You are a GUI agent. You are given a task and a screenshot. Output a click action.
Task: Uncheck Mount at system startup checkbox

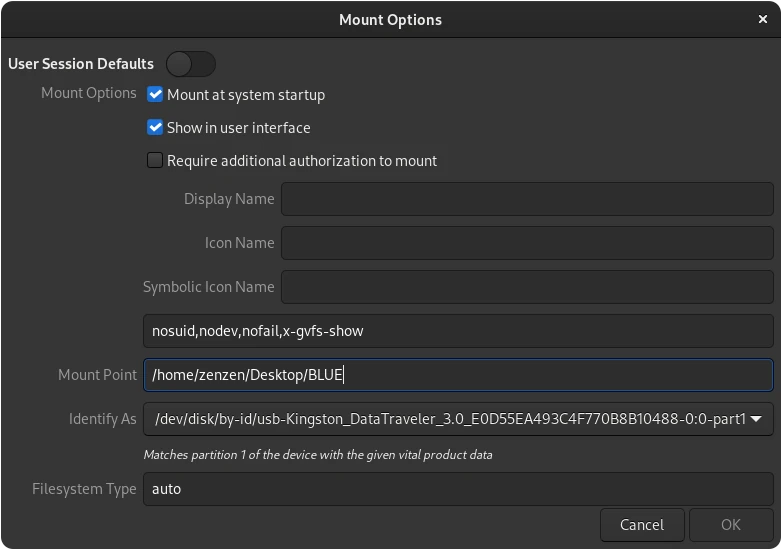click(155, 94)
